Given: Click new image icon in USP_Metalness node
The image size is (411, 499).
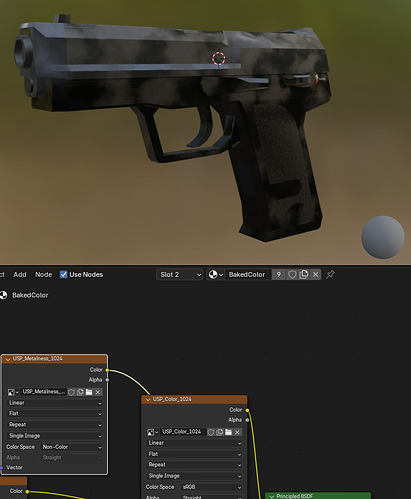Looking at the screenshot, I should coord(80,392).
